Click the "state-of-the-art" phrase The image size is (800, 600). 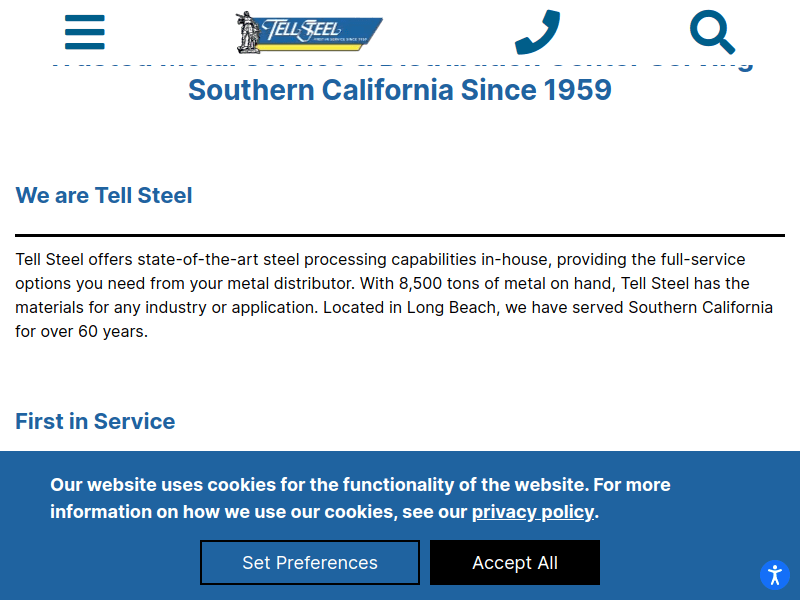(200, 259)
